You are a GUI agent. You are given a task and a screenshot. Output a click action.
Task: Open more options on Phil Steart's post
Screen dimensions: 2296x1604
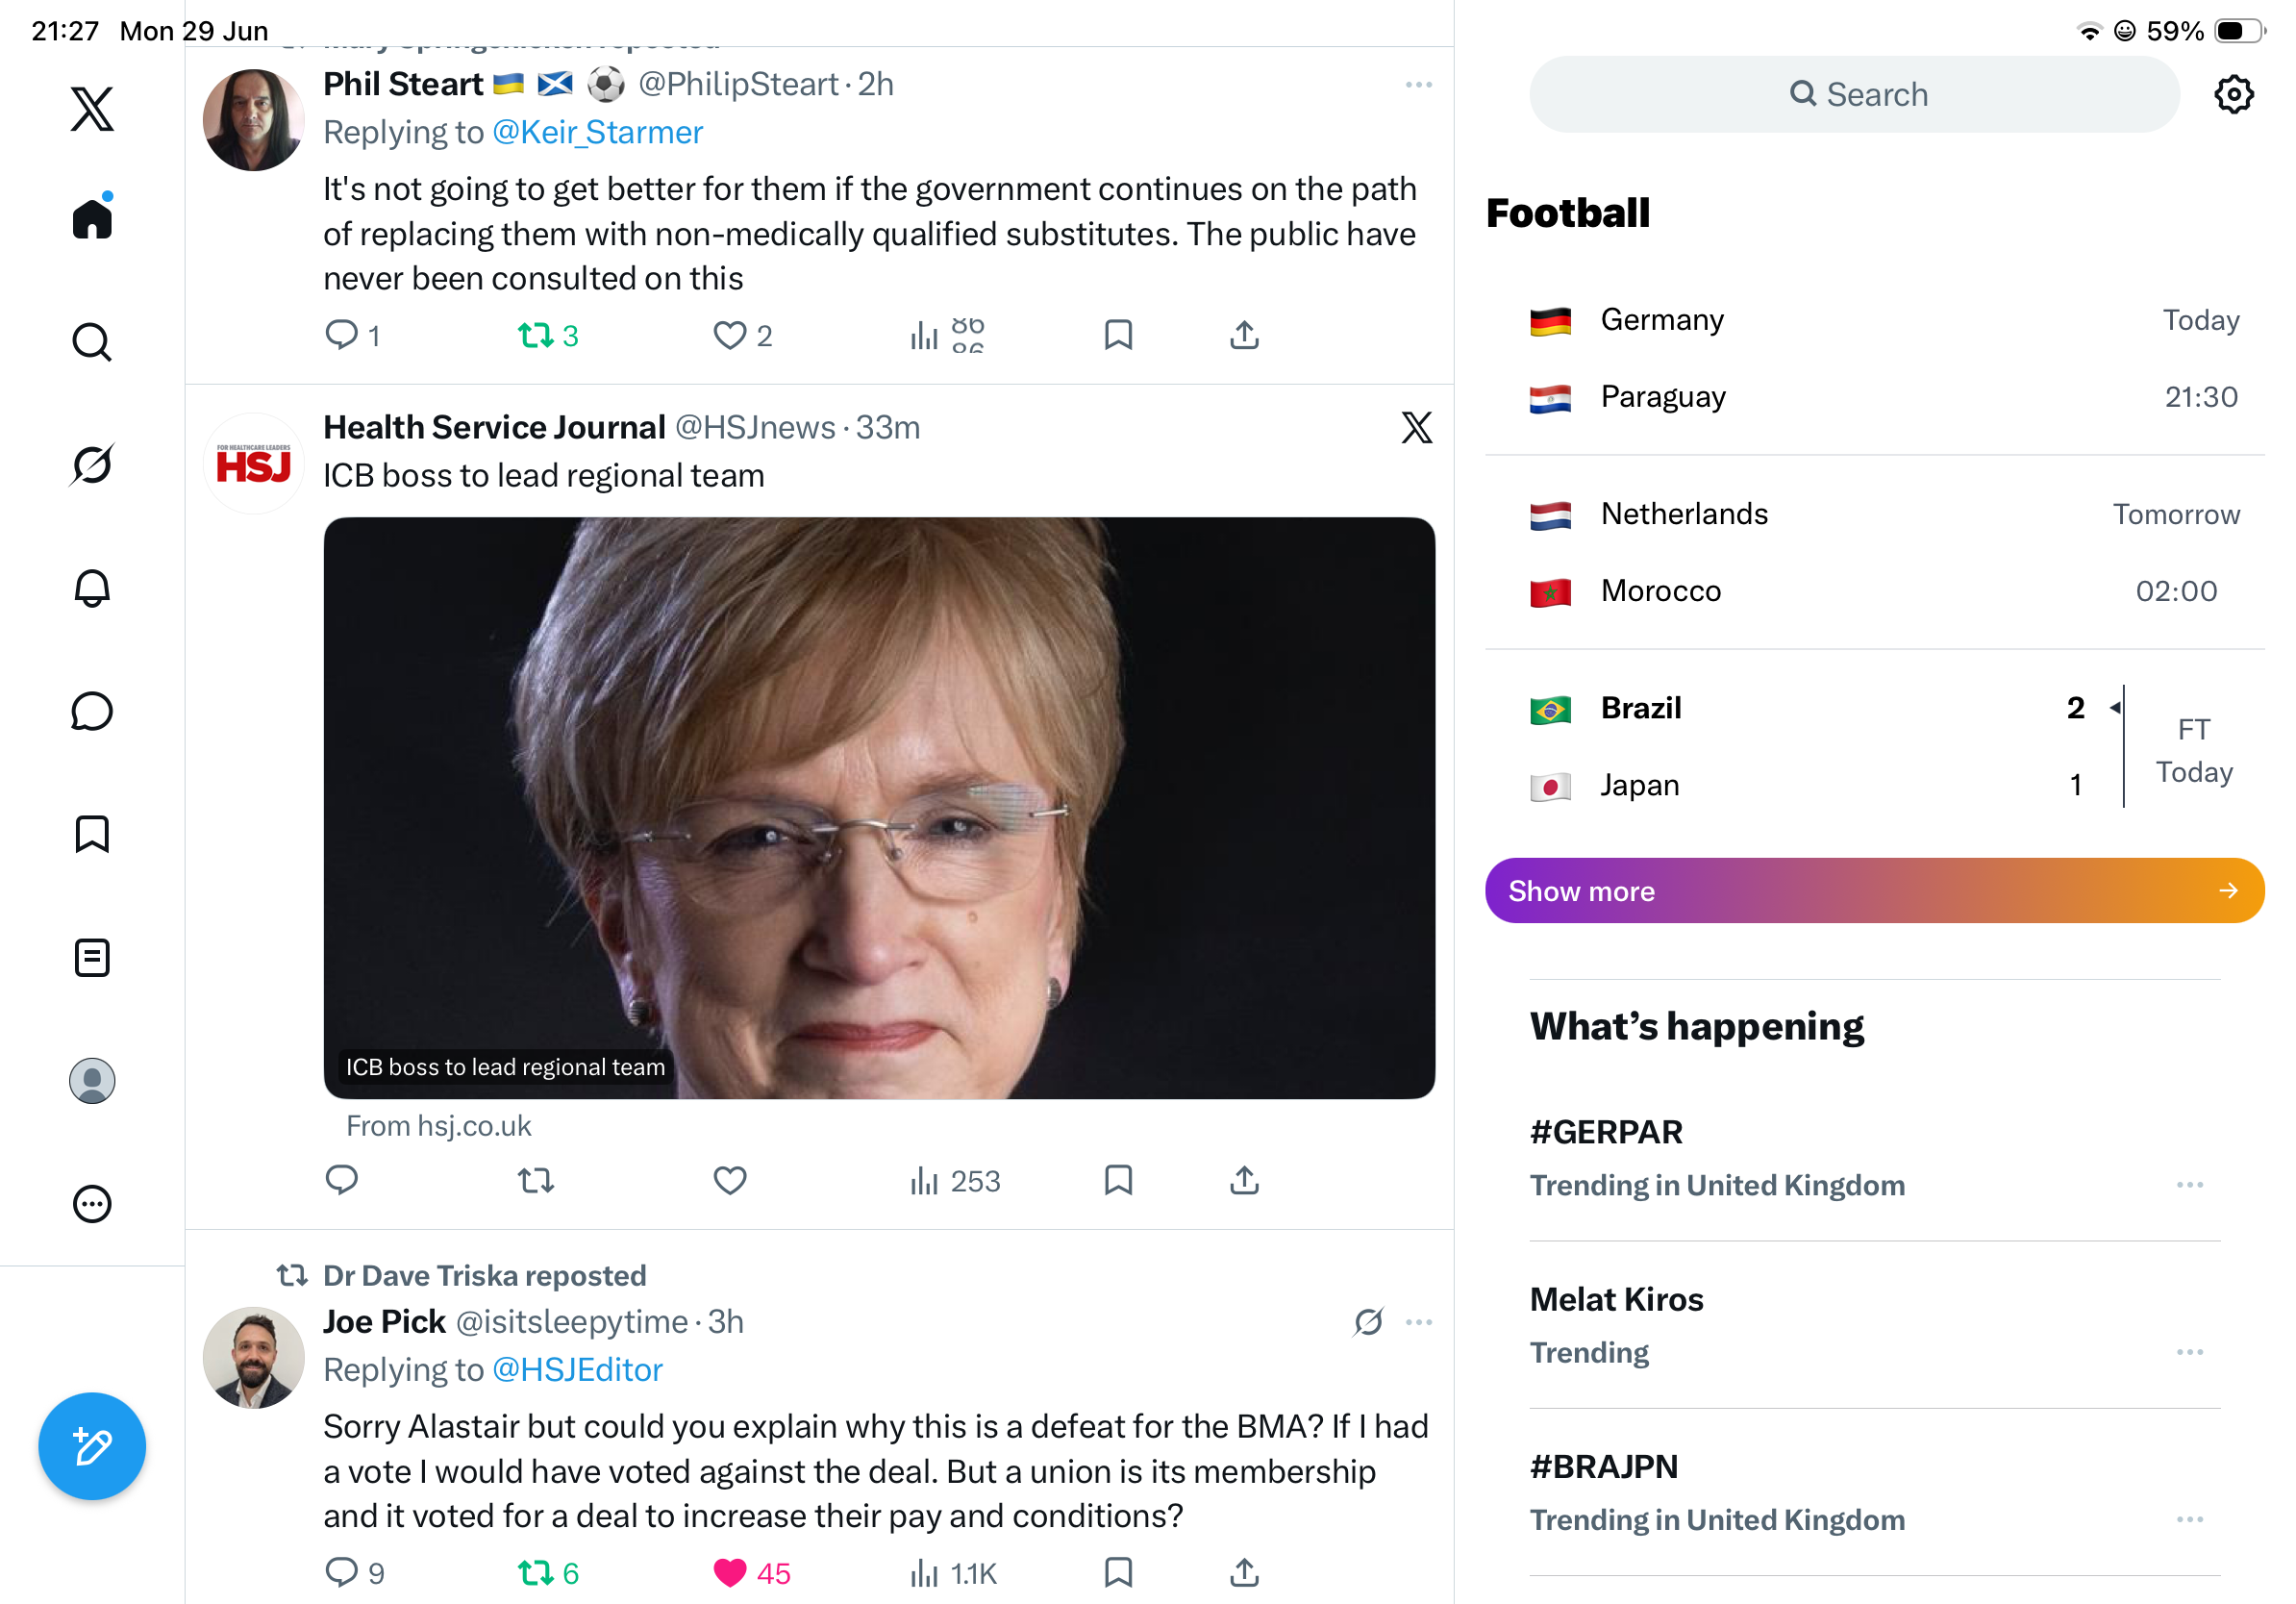[1418, 85]
